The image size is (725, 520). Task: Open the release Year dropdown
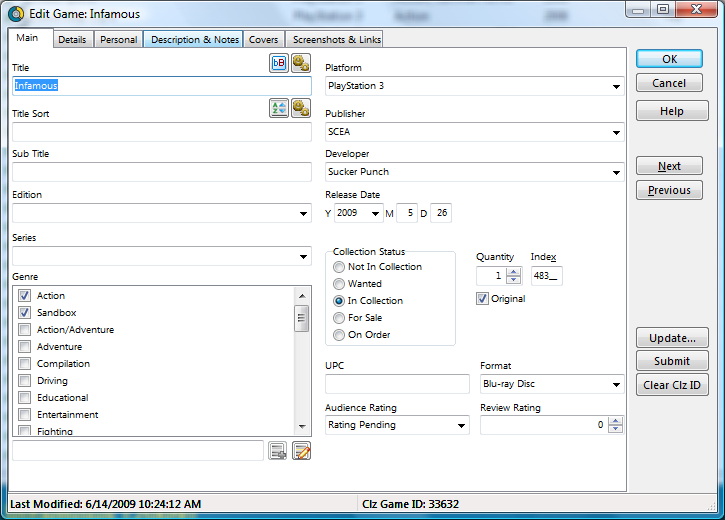tap(375, 213)
